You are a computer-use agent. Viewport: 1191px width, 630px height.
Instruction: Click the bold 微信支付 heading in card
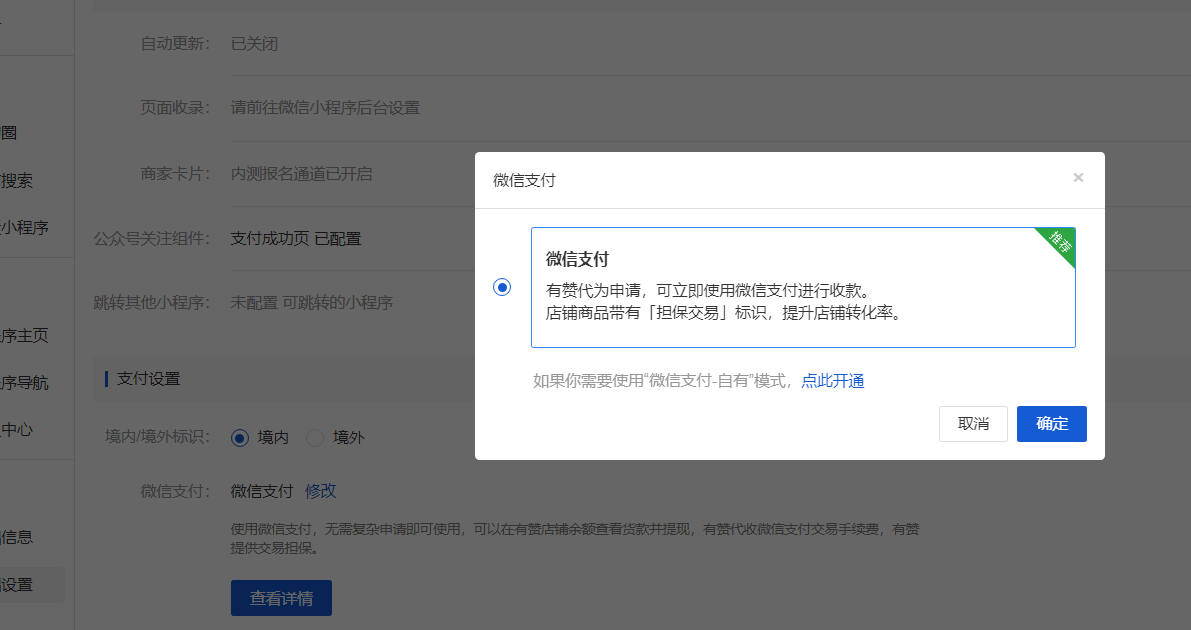pos(577,259)
